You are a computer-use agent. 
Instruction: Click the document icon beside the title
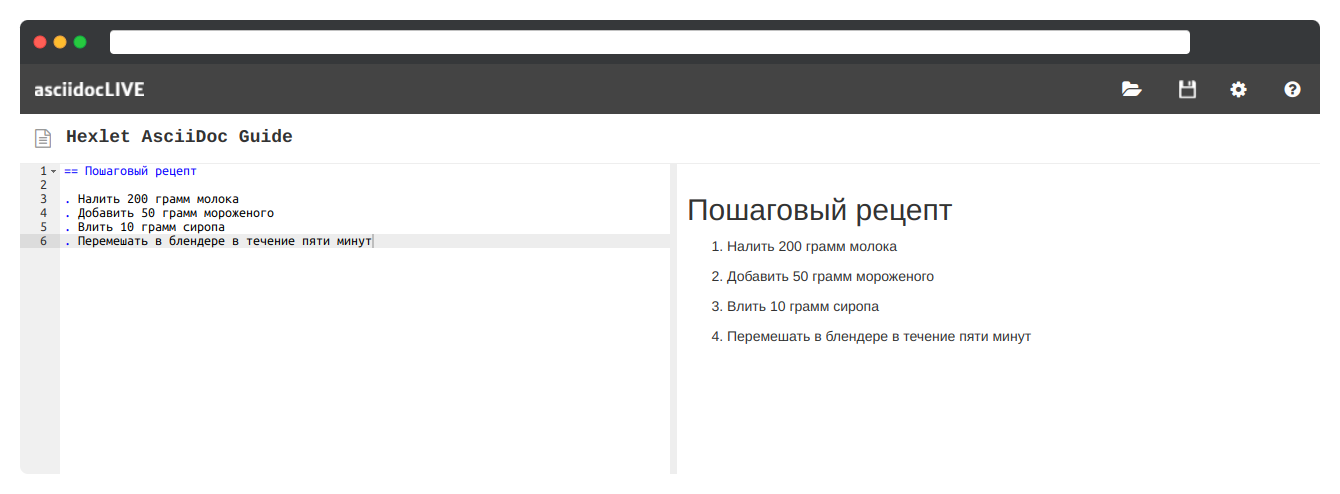pyautogui.click(x=43, y=138)
